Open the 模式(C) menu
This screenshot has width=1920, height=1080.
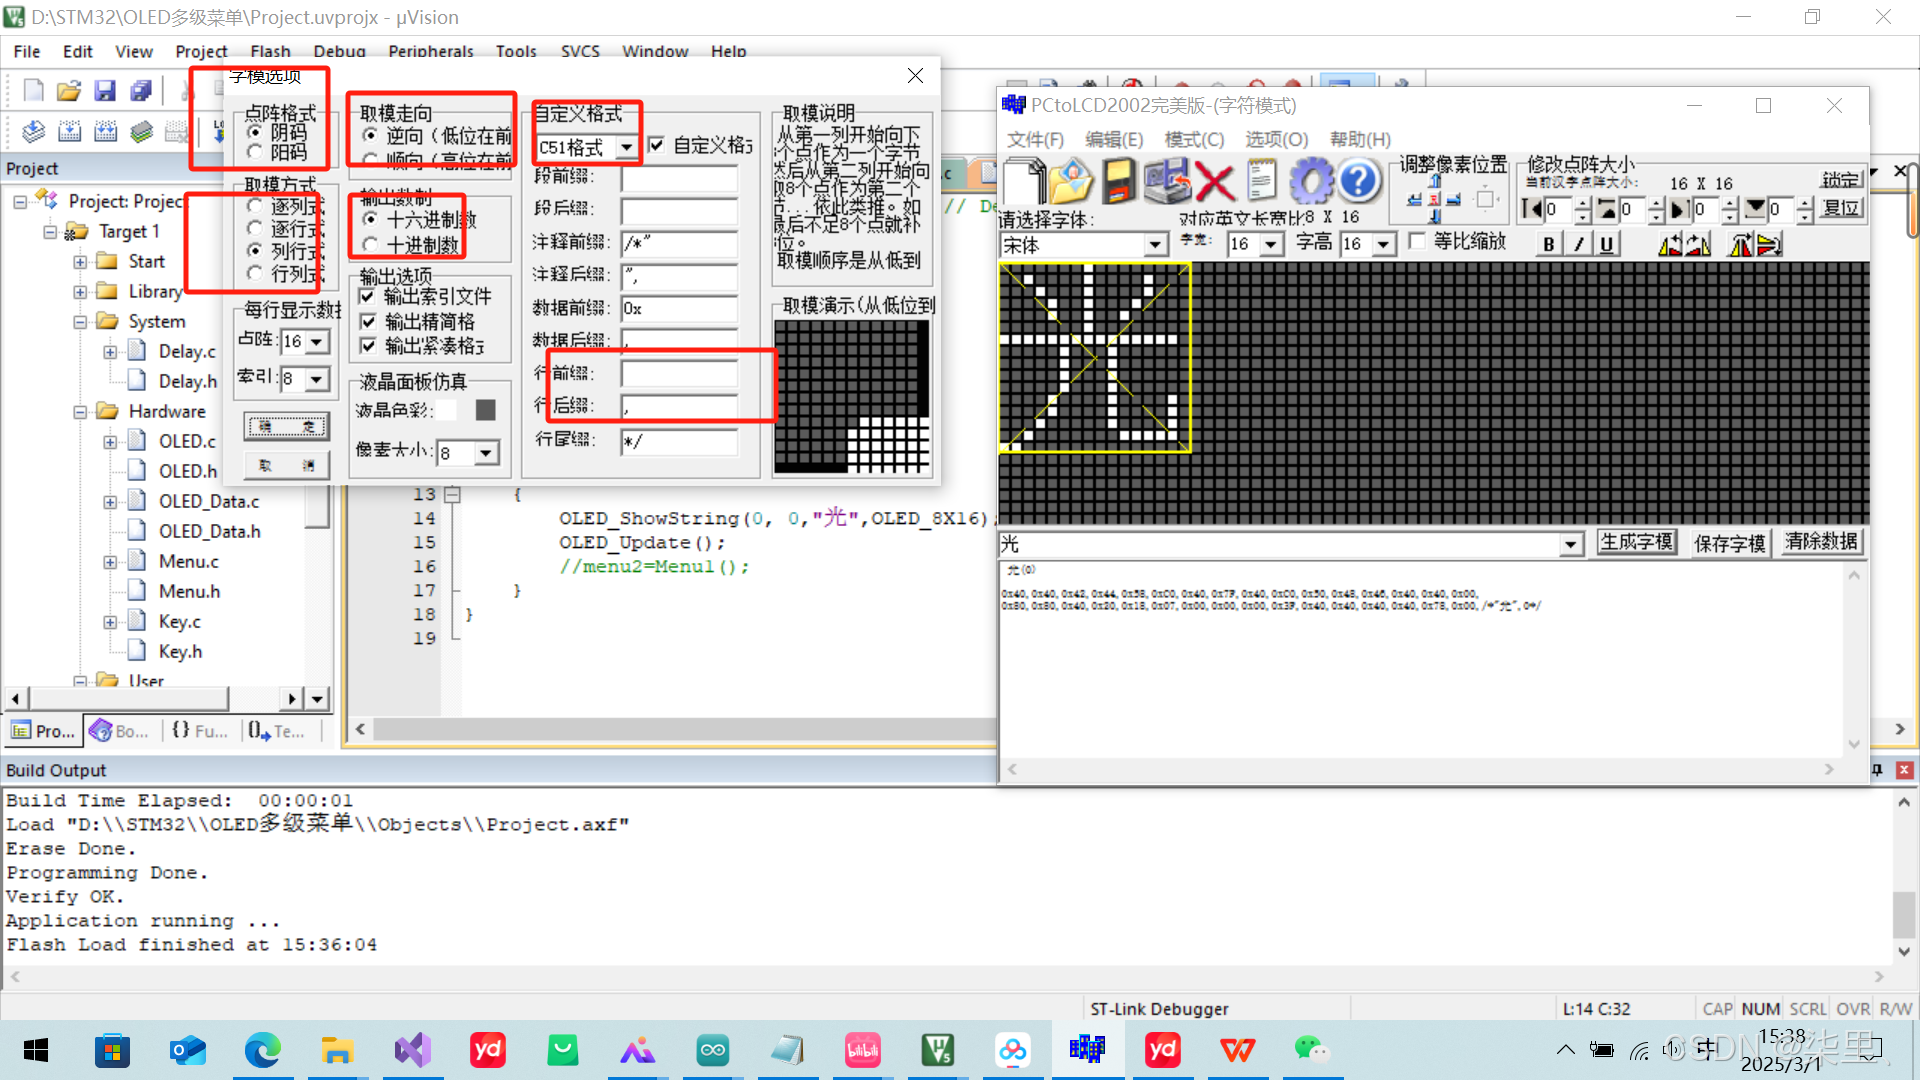pos(1193,139)
